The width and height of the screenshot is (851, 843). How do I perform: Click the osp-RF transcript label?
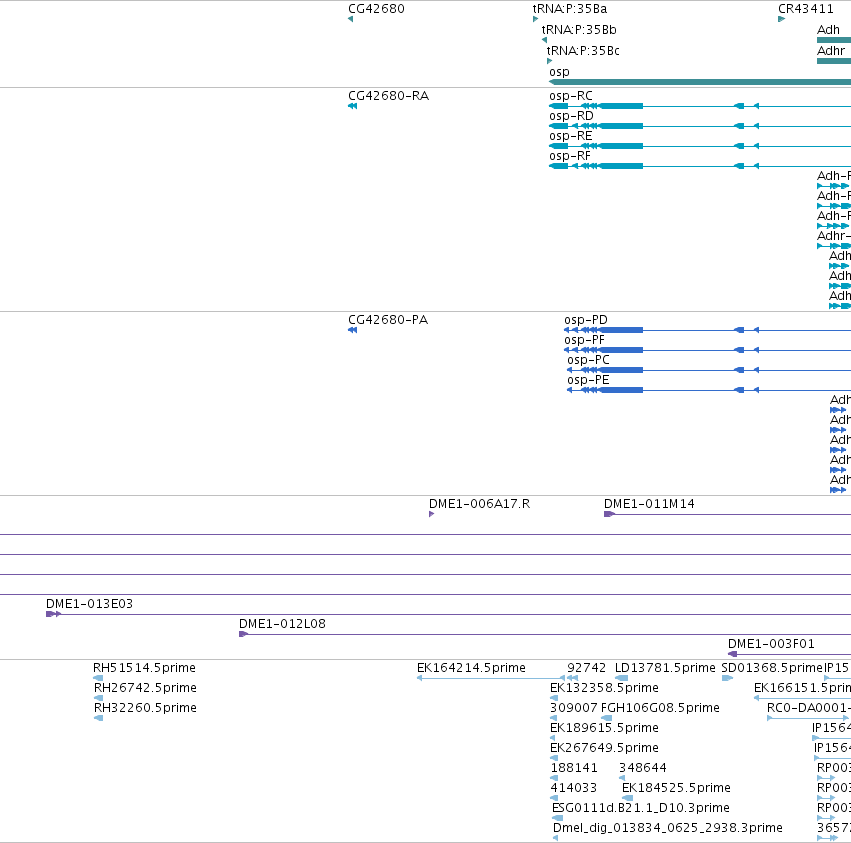(570, 156)
